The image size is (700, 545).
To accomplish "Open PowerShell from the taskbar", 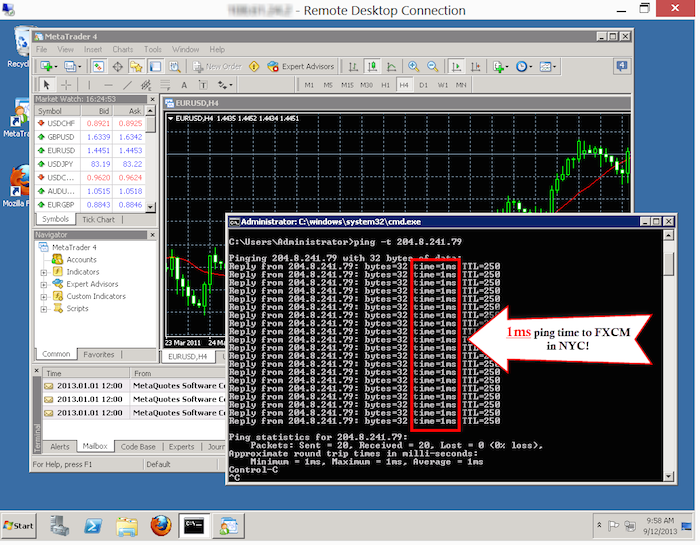I will click(93, 526).
